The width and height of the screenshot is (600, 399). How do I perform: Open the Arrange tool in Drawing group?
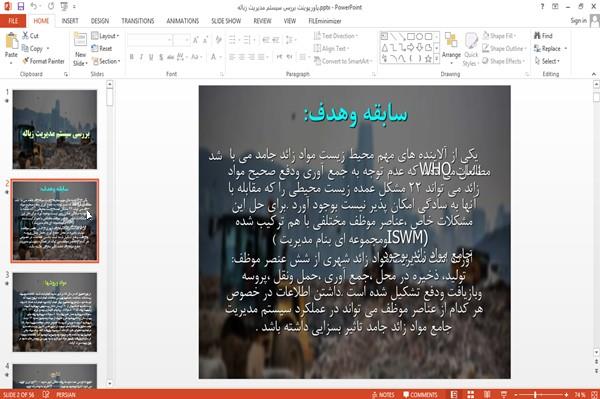point(451,46)
